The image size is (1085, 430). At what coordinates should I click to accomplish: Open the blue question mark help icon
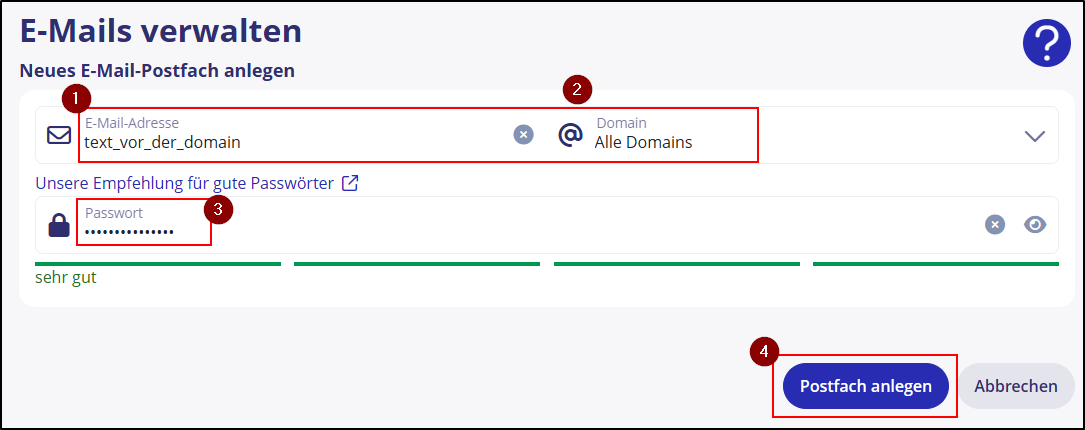coord(1046,44)
